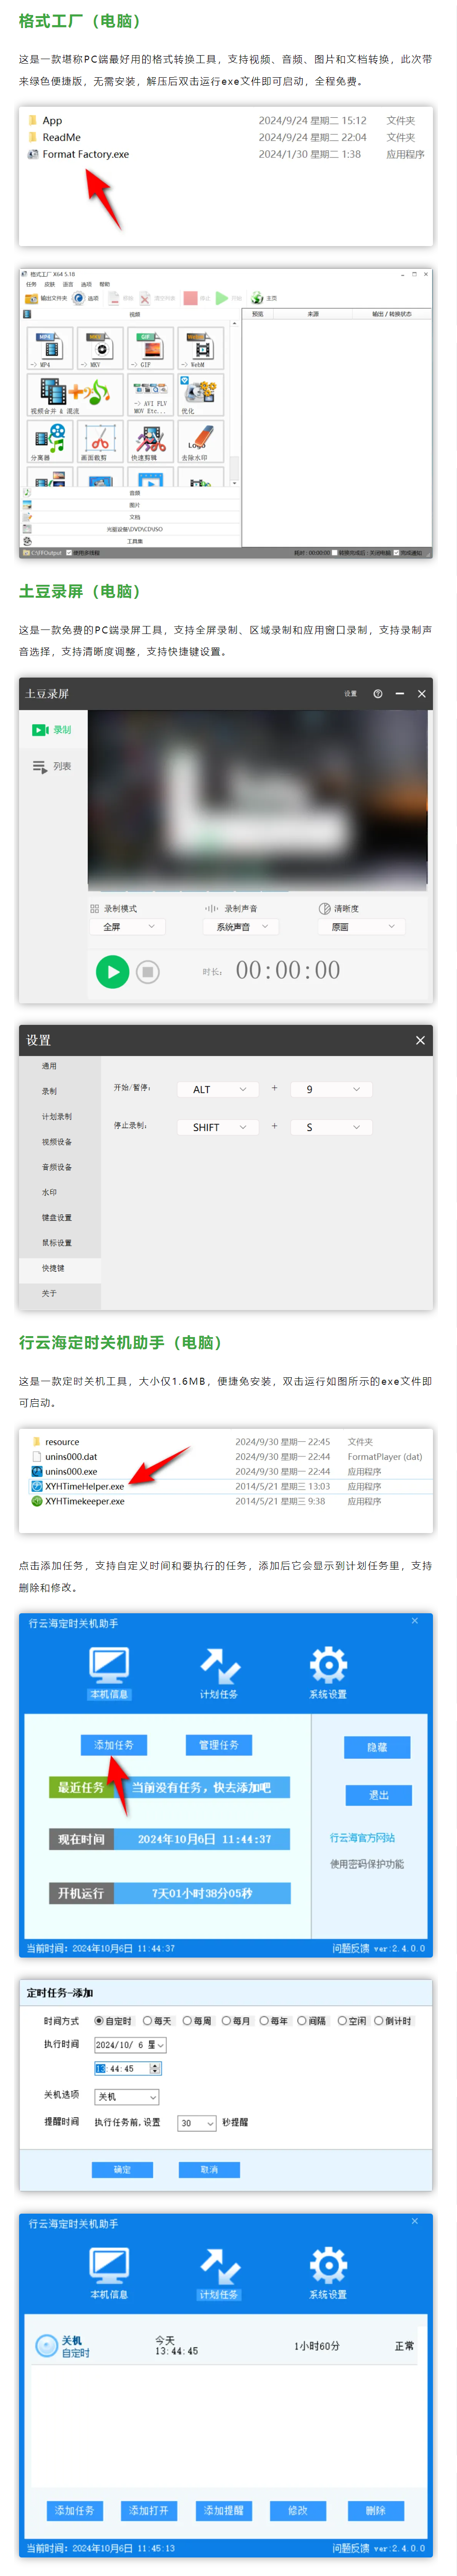Open AVI FLV MOV conversion tool
Screen dimensions: 457x2576
149,394
